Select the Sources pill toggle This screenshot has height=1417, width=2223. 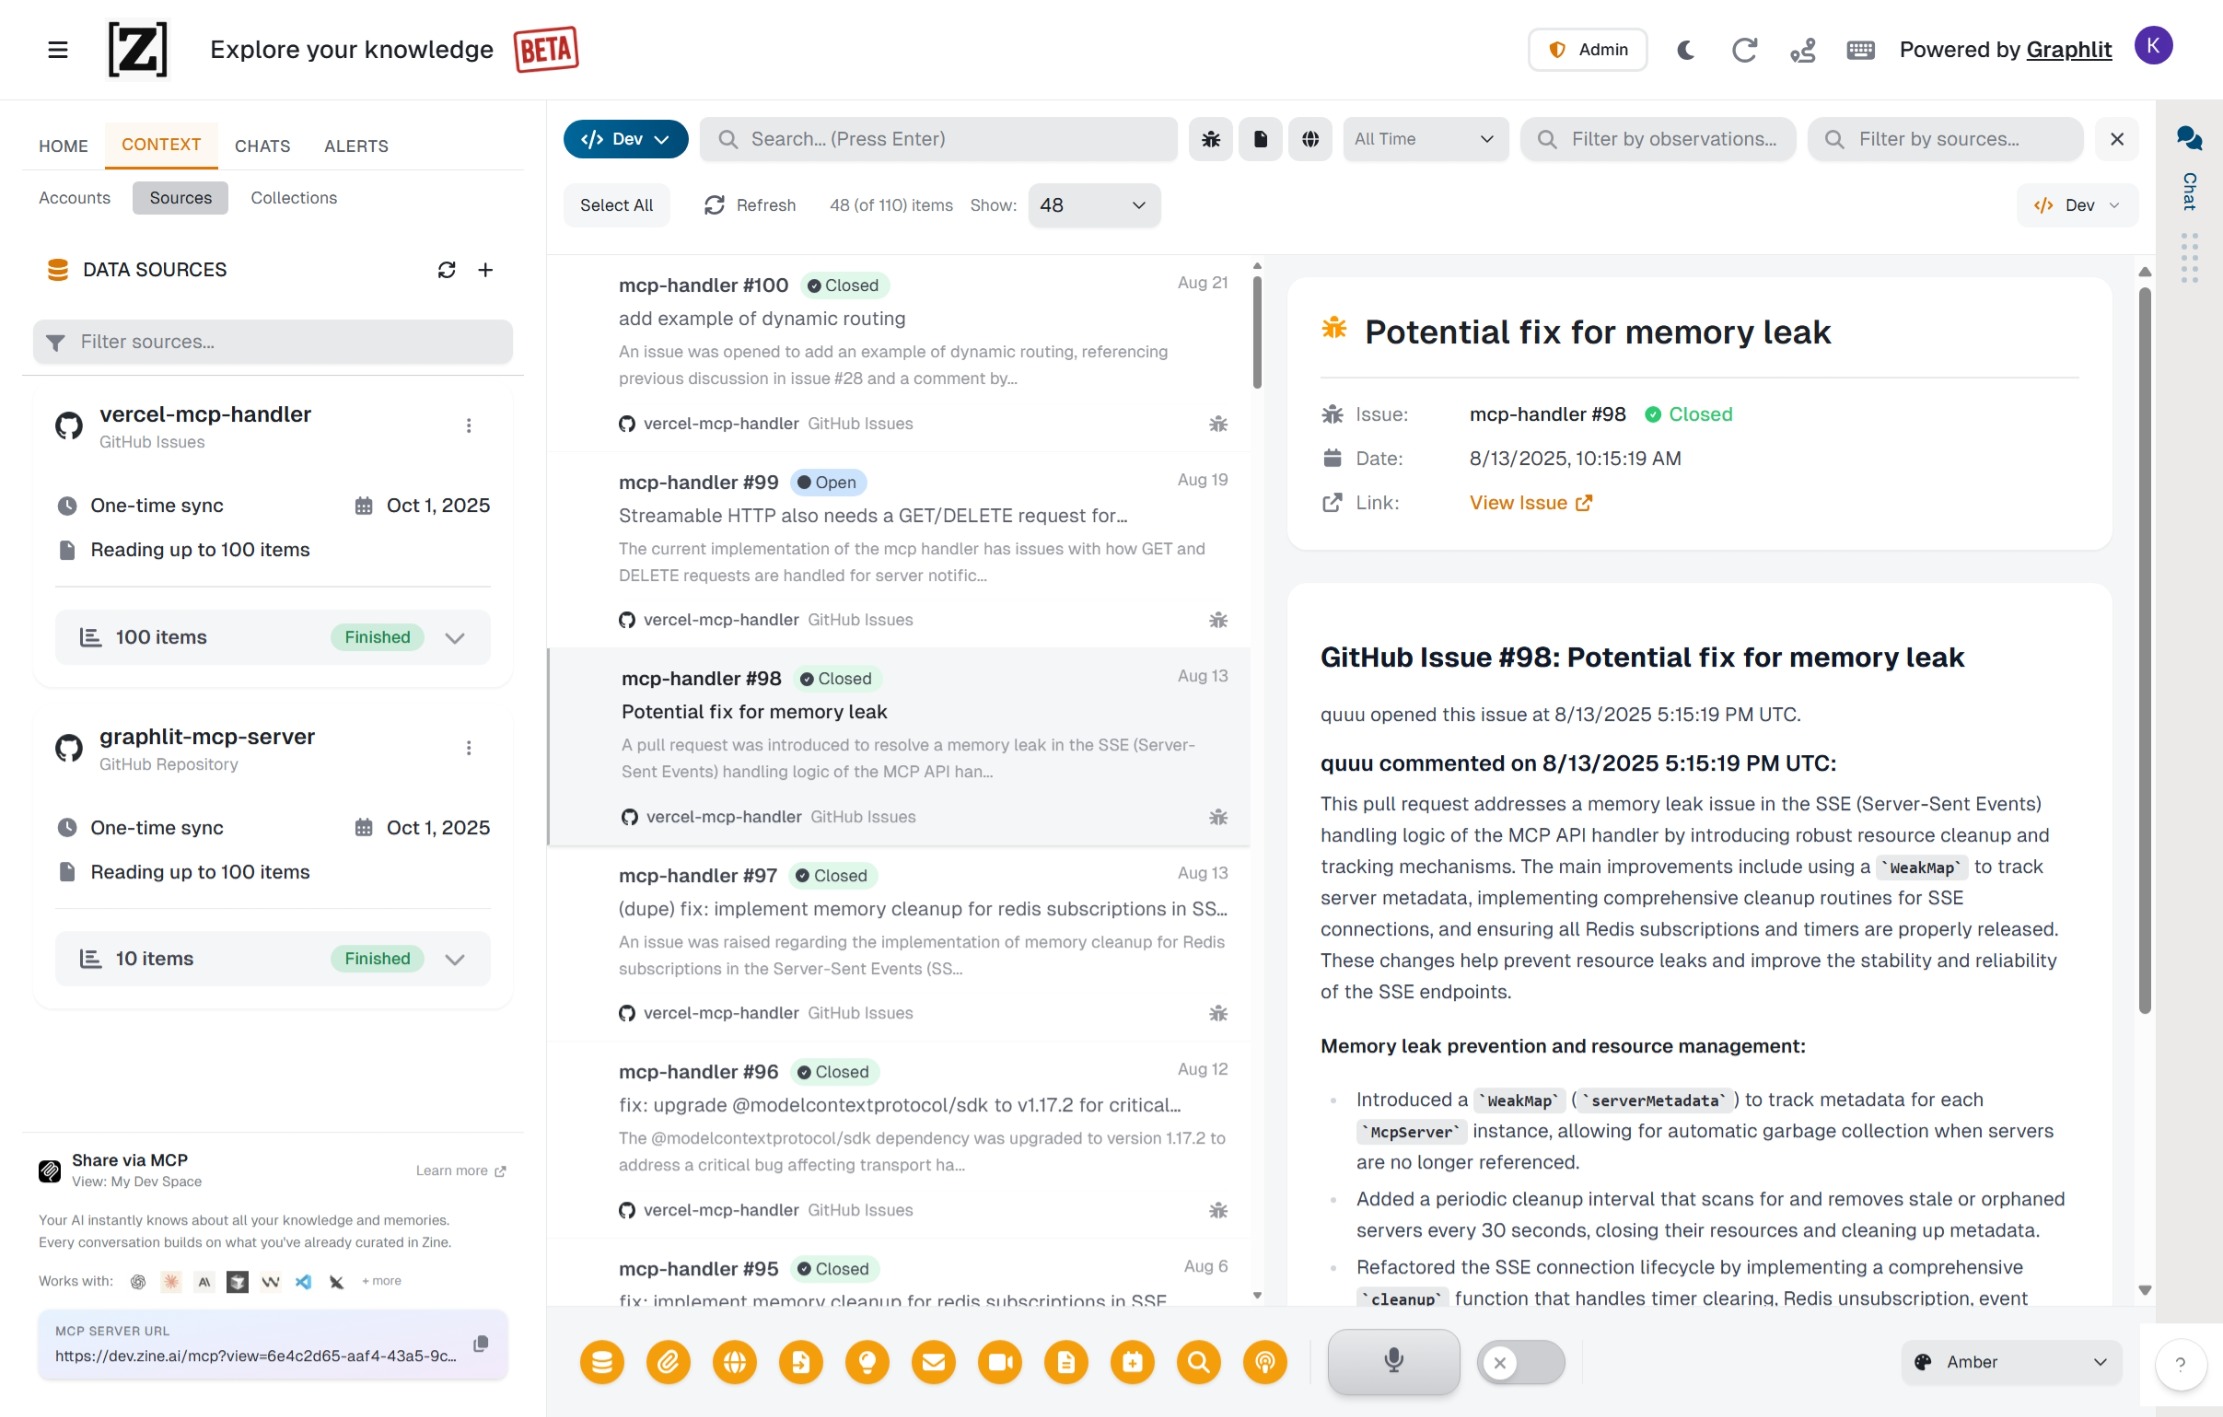click(180, 198)
